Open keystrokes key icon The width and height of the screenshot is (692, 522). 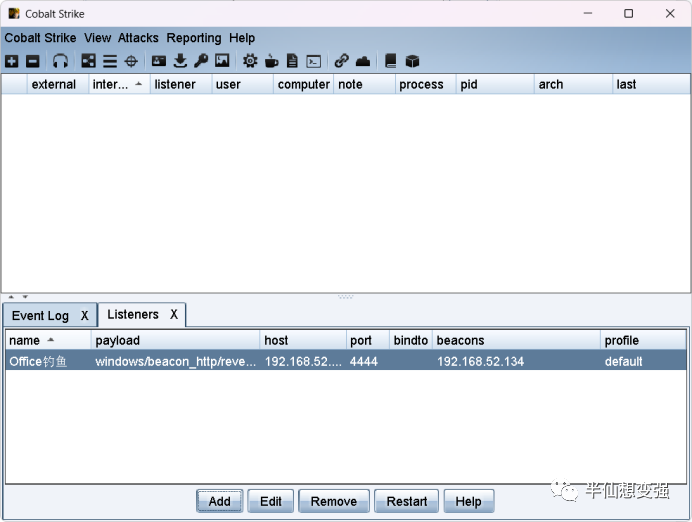click(x=201, y=61)
